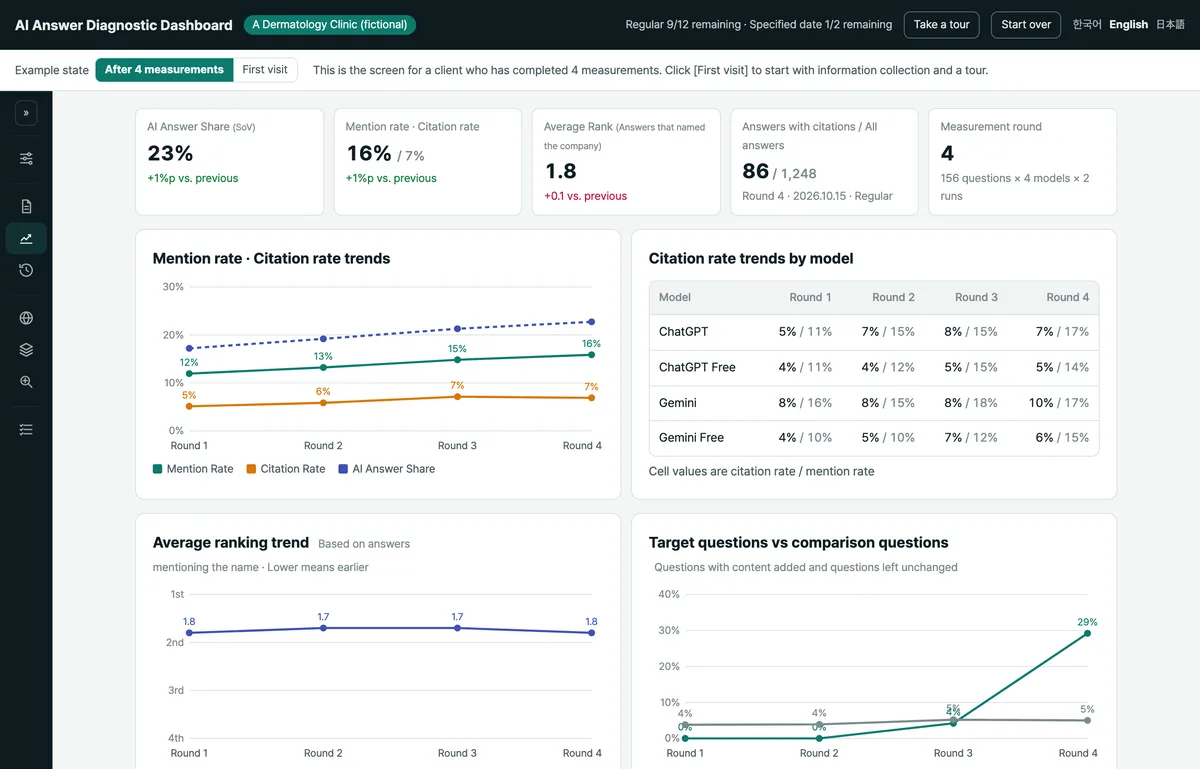1200x769 pixels.
Task: Click the AI Answer Diagnostic Dashboard title
Action: (124, 25)
